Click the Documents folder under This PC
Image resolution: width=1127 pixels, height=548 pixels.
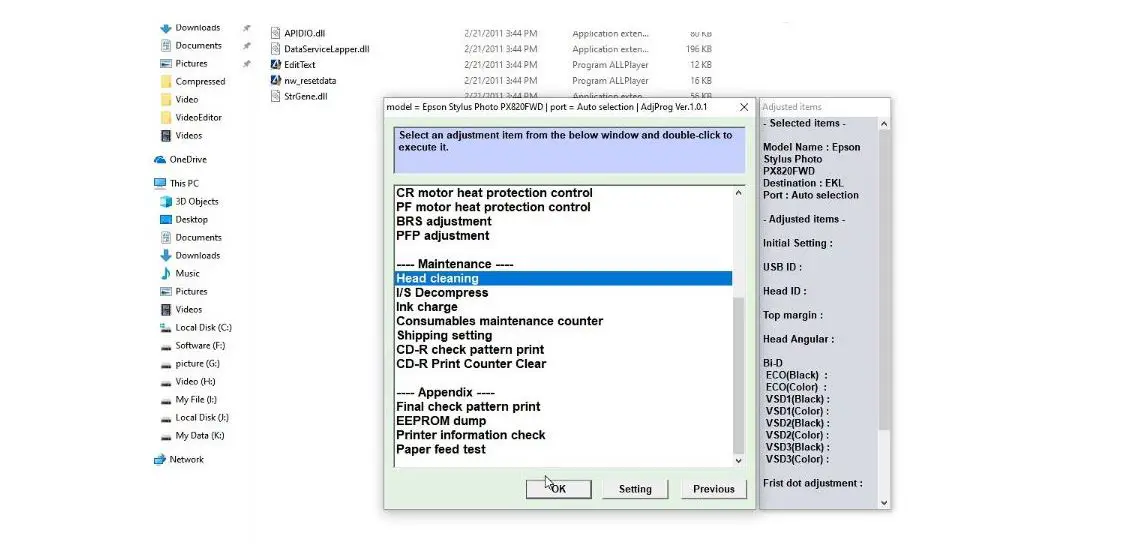190,238
